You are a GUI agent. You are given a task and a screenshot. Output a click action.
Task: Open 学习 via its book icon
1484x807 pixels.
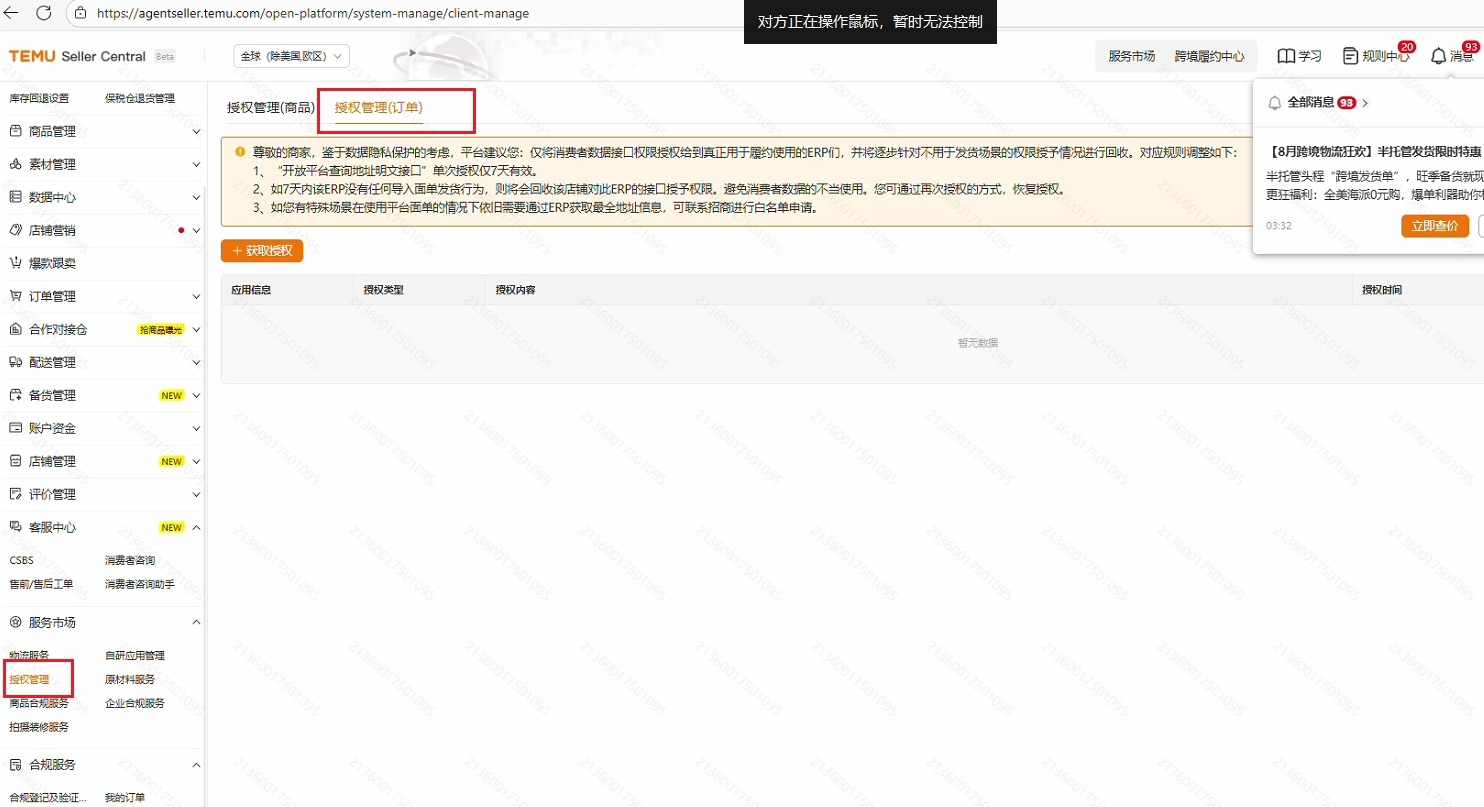[1286, 56]
